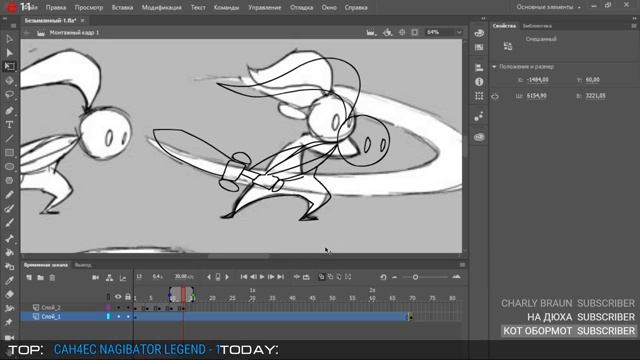This screenshot has height=360, width=640.
Task: Select the Rectangle tool
Action: [x=9, y=153]
